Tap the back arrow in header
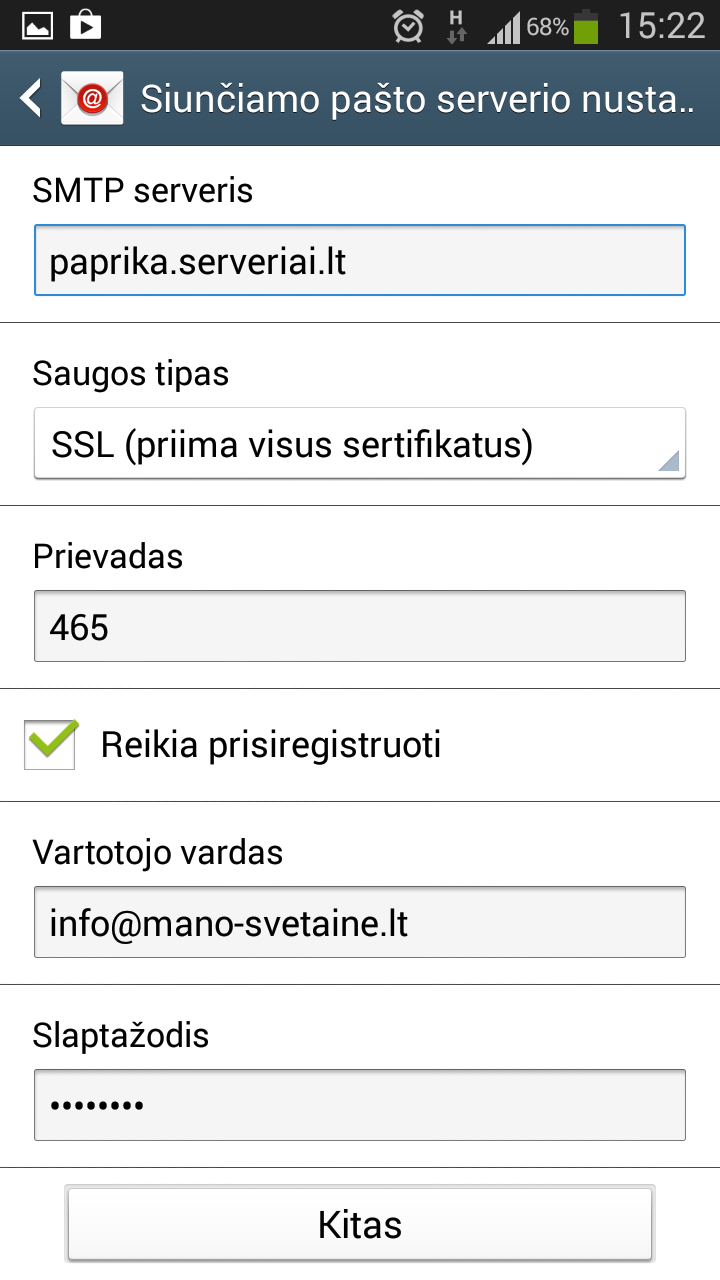 (32, 98)
